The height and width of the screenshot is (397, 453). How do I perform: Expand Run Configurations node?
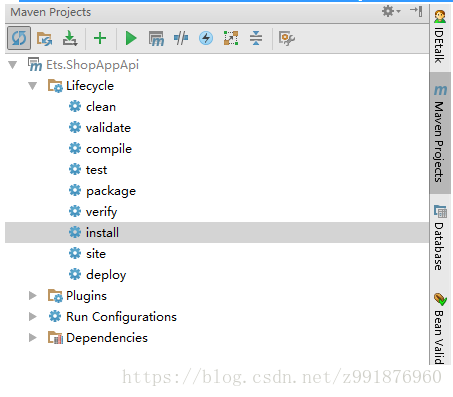(x=33, y=317)
